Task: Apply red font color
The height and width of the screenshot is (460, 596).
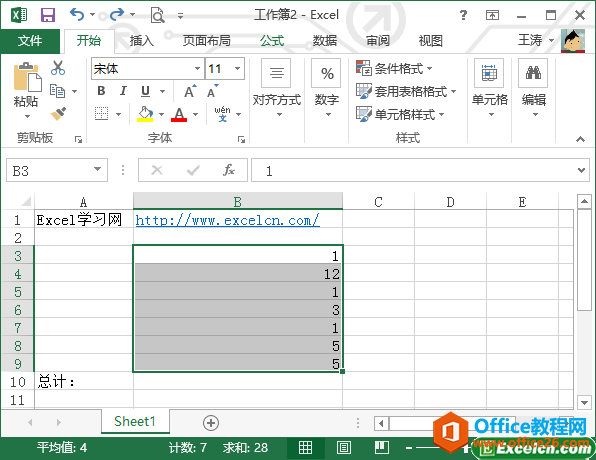Action: click(x=179, y=114)
